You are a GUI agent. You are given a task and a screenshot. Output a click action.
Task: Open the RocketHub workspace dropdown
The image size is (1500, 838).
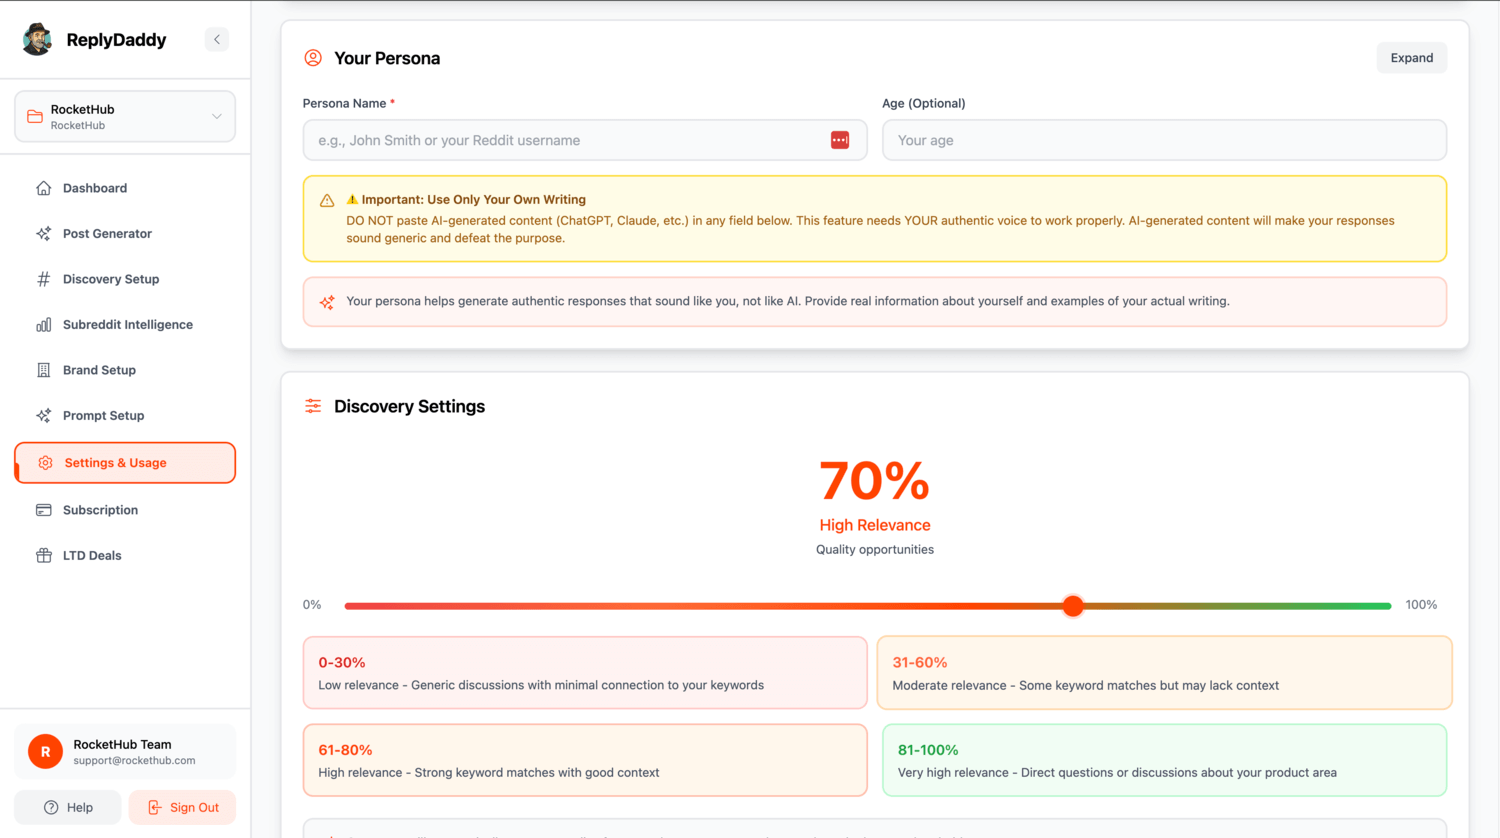(125, 116)
